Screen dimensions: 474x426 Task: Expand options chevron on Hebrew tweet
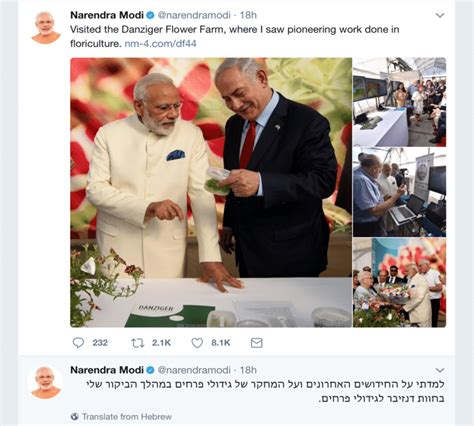pyautogui.click(x=440, y=370)
